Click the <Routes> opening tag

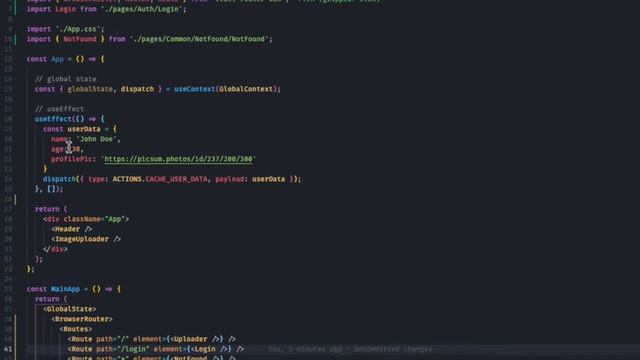76,329
